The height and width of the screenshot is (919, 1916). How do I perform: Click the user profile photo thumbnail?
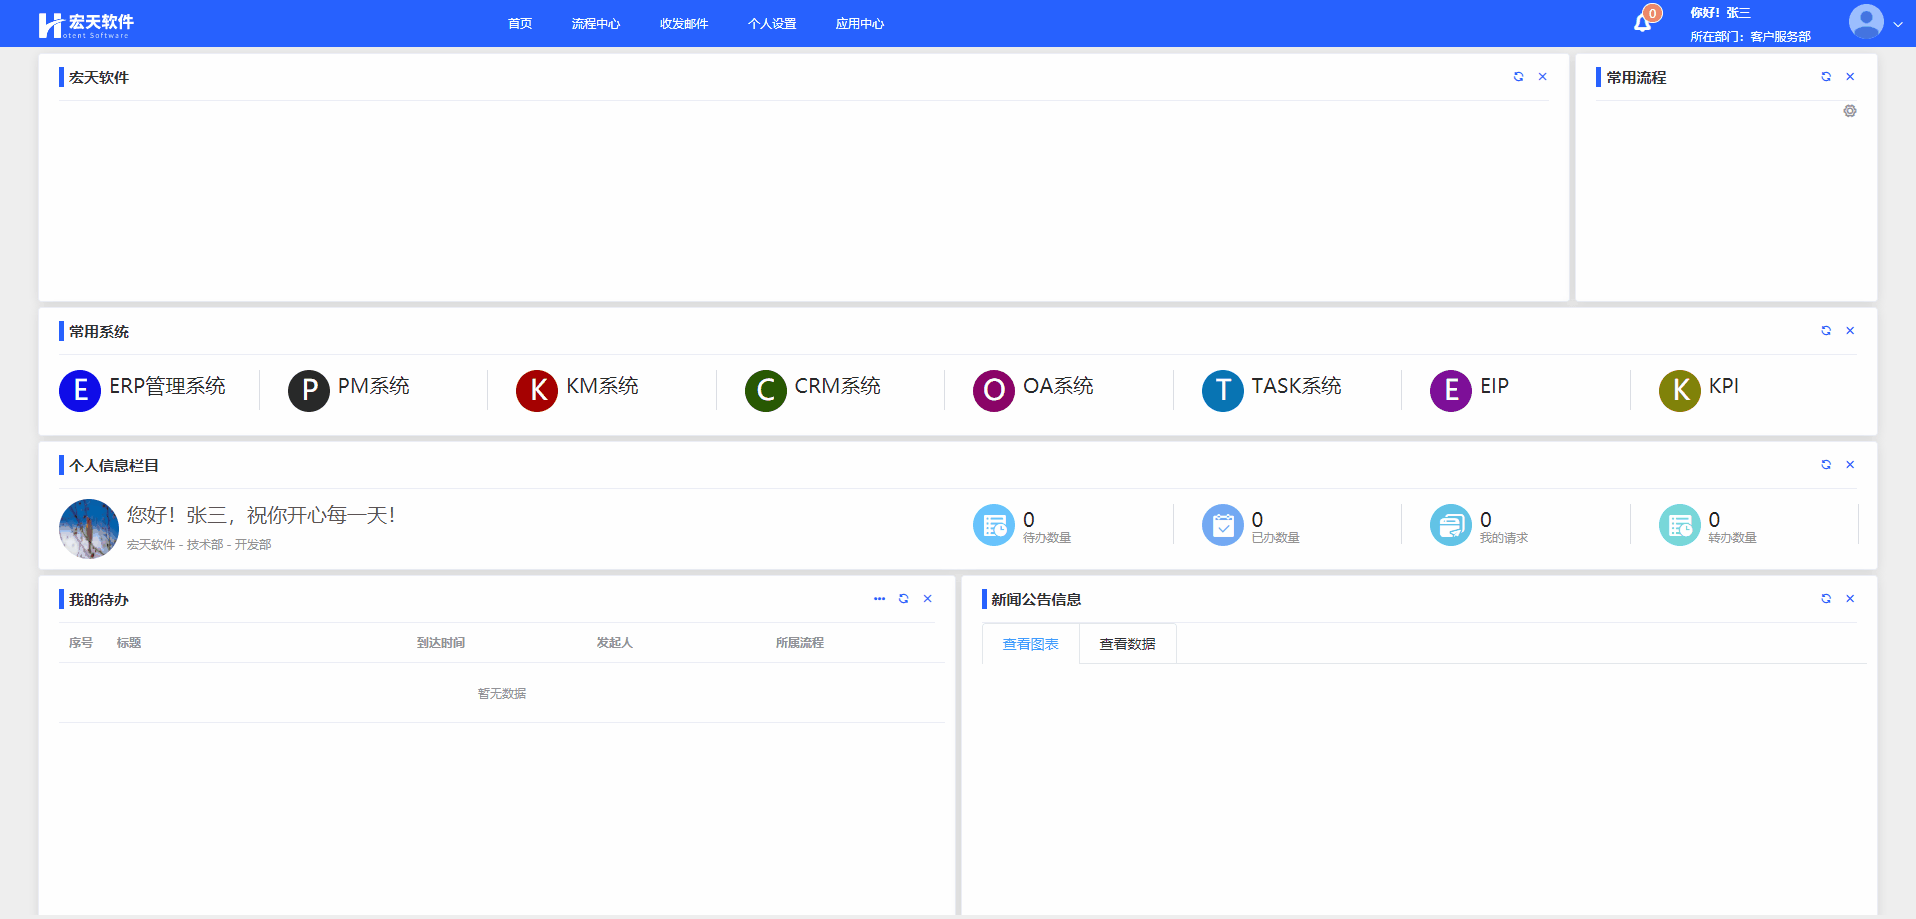pyautogui.click(x=89, y=528)
